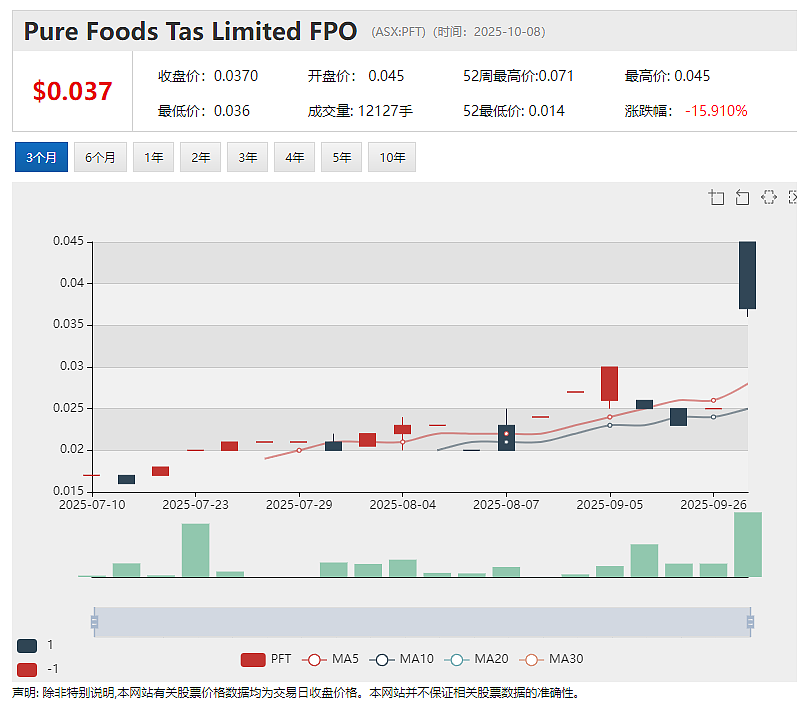Click the red swatch labeled -1

click(x=27, y=670)
